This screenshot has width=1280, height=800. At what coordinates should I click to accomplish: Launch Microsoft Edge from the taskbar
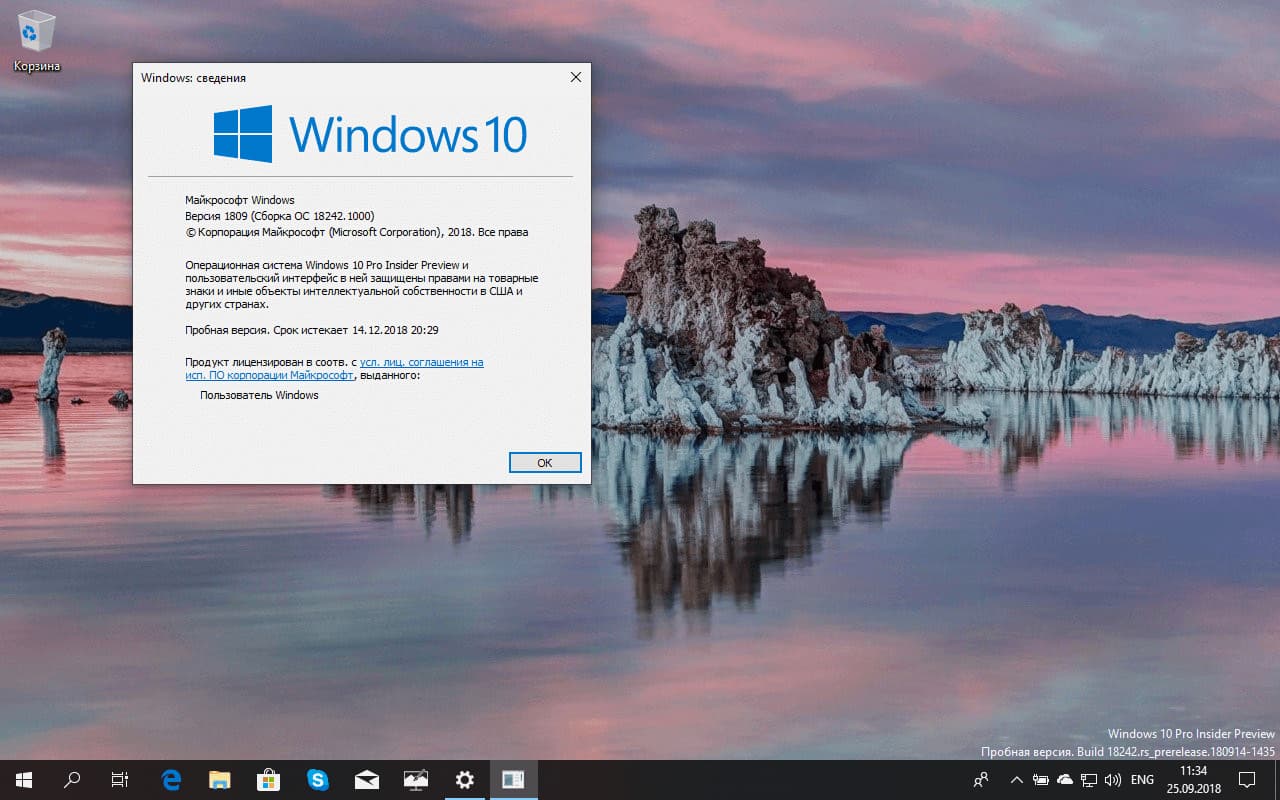point(170,779)
